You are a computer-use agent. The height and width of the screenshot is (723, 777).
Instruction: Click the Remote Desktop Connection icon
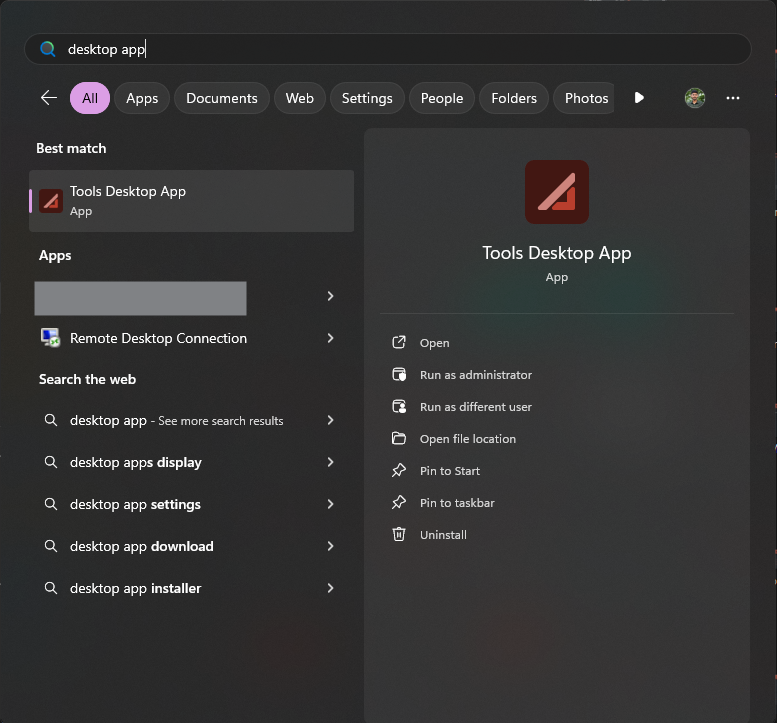click(x=51, y=338)
